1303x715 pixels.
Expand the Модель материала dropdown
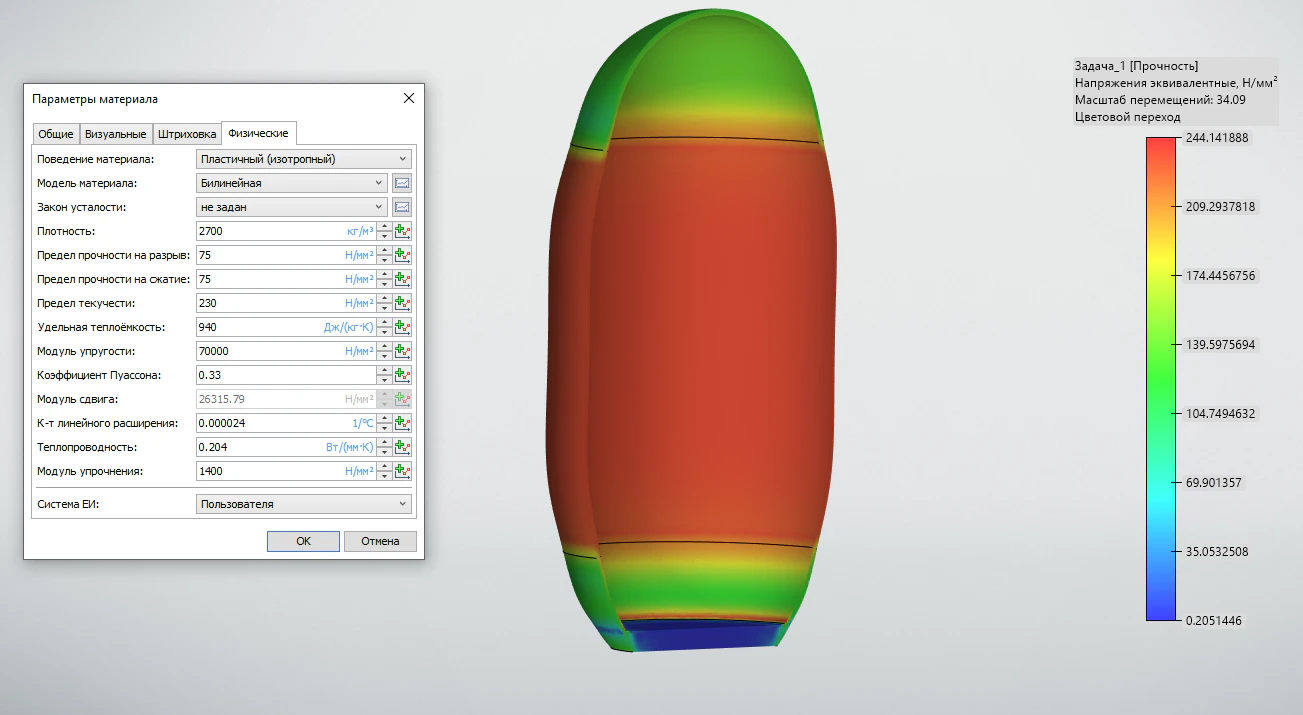(292, 183)
